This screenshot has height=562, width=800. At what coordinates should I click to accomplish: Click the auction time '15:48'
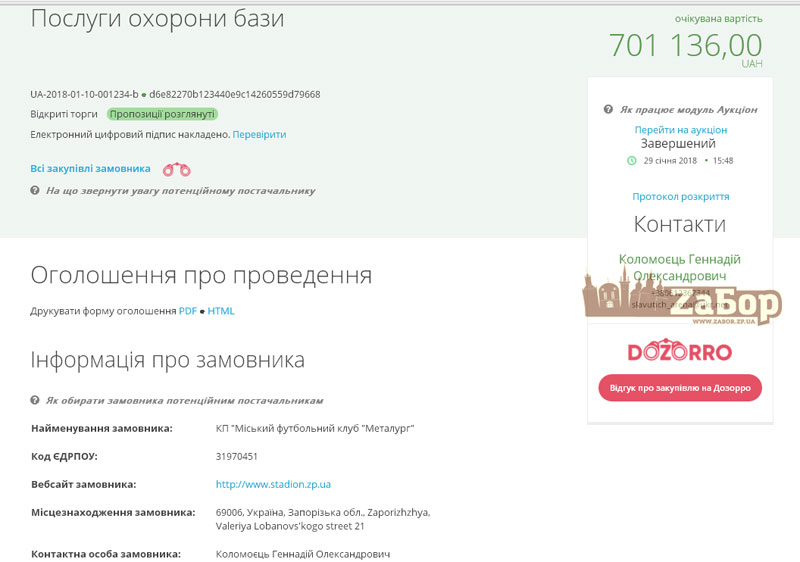(723, 161)
